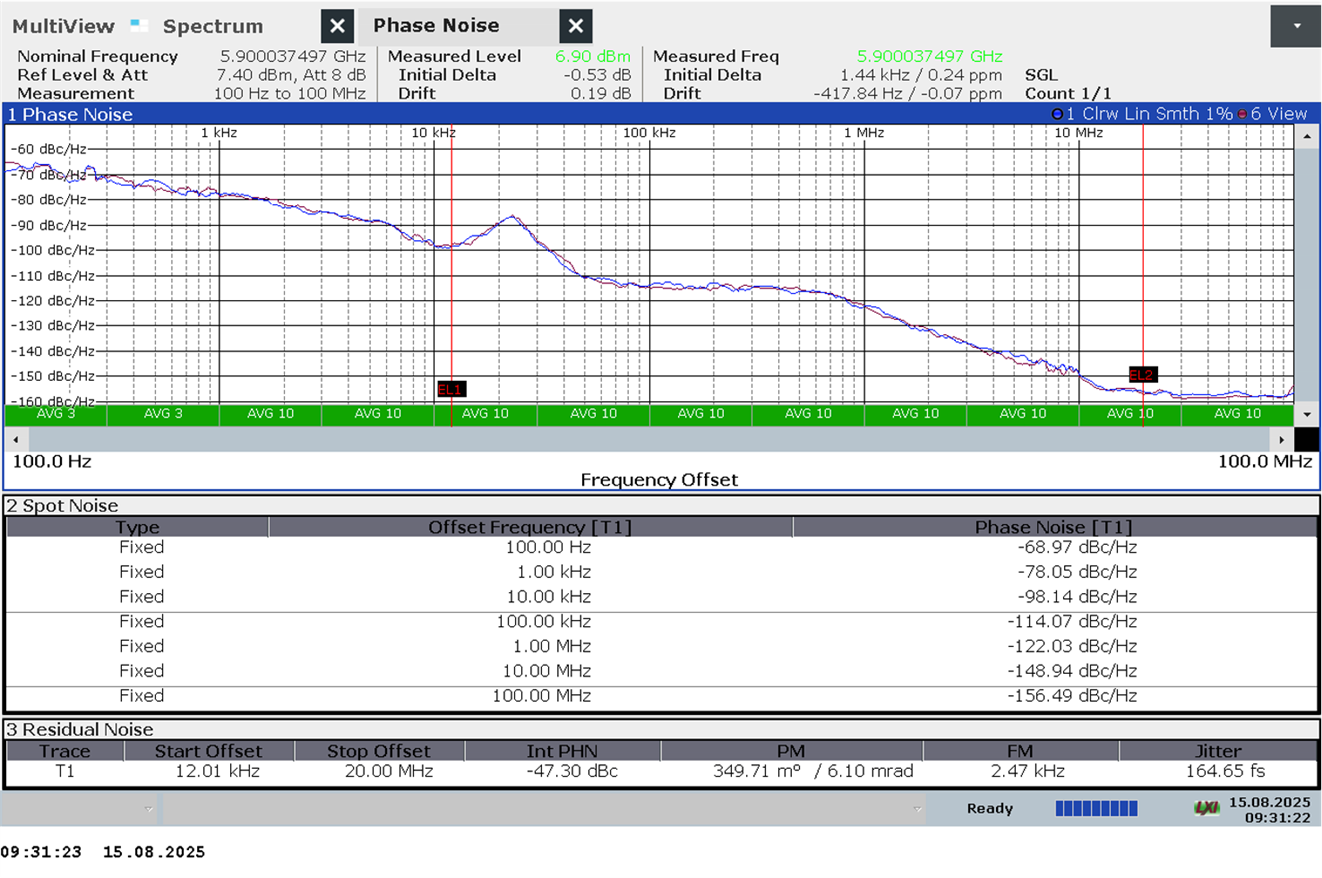Select the 100.00 MHz offset cell
Image resolution: width=1322 pixels, height=878 pixels.
click(542, 696)
